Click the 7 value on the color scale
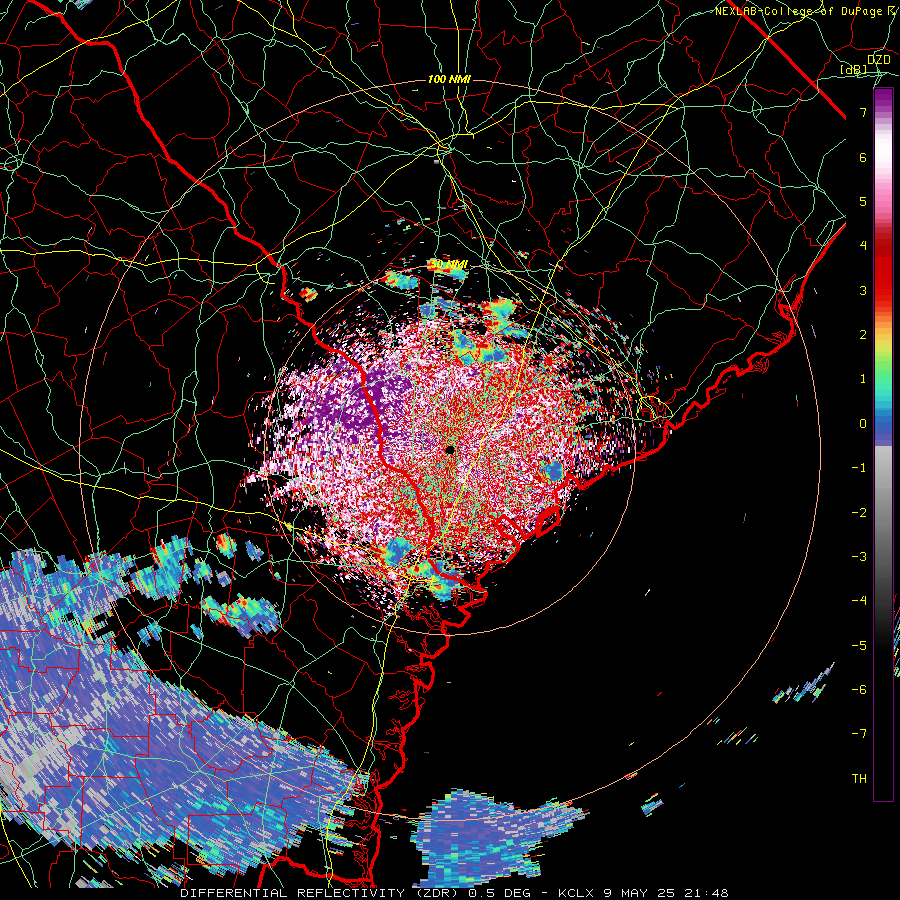This screenshot has height=900, width=900. click(863, 112)
